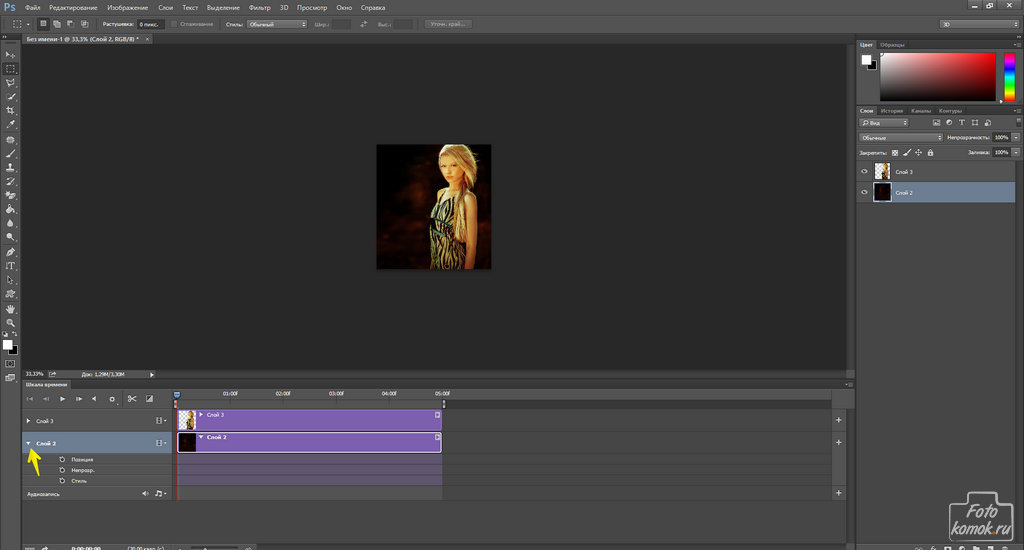The image size is (1024, 550).
Task: Collapse the Слой 2 timeline track
Action: click(28, 442)
